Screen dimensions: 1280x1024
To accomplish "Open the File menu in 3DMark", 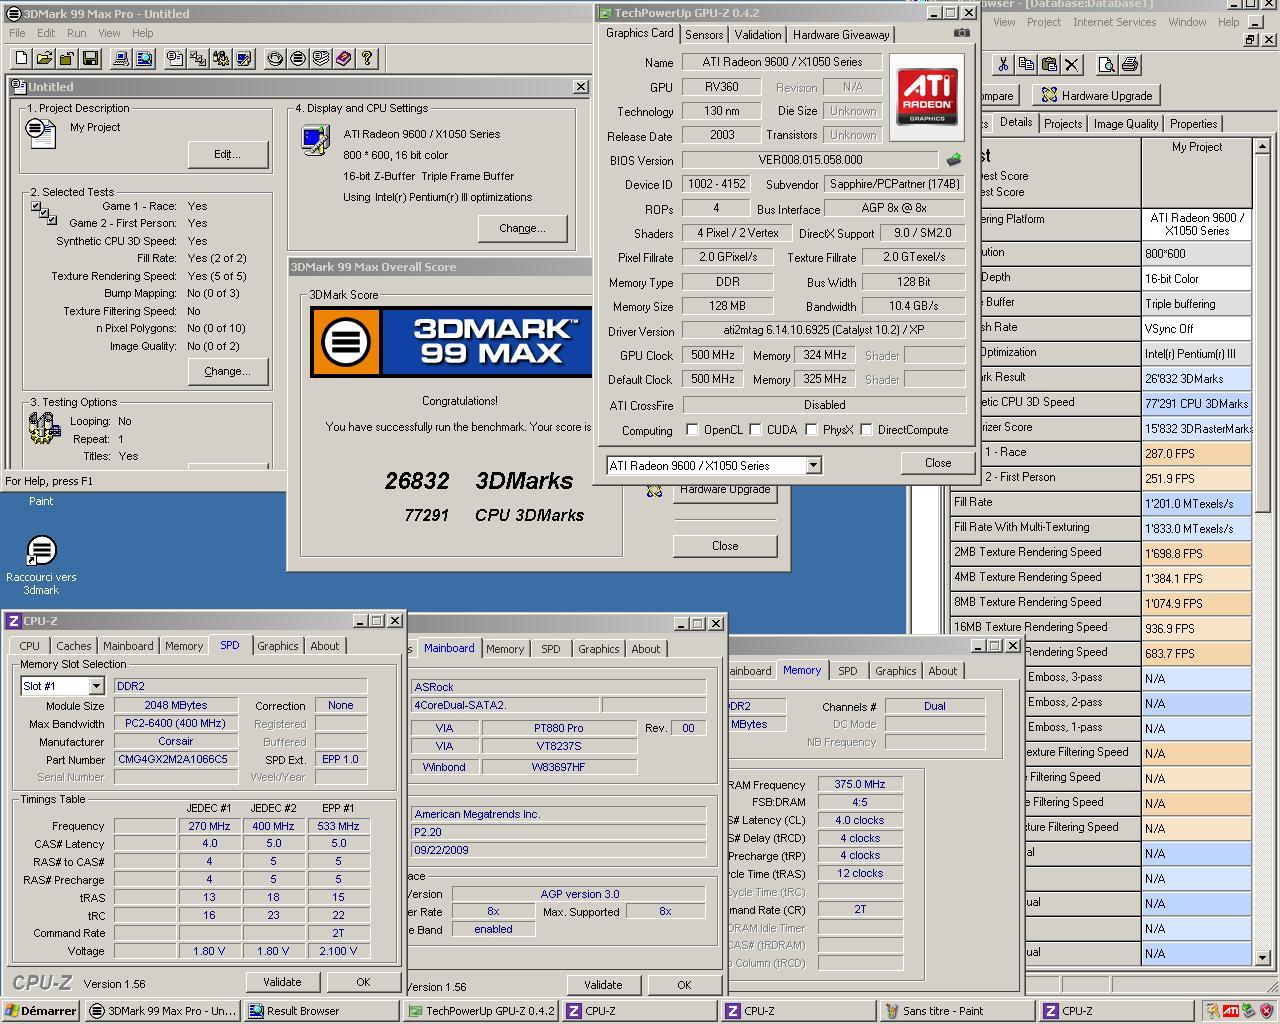I will 17,33.
